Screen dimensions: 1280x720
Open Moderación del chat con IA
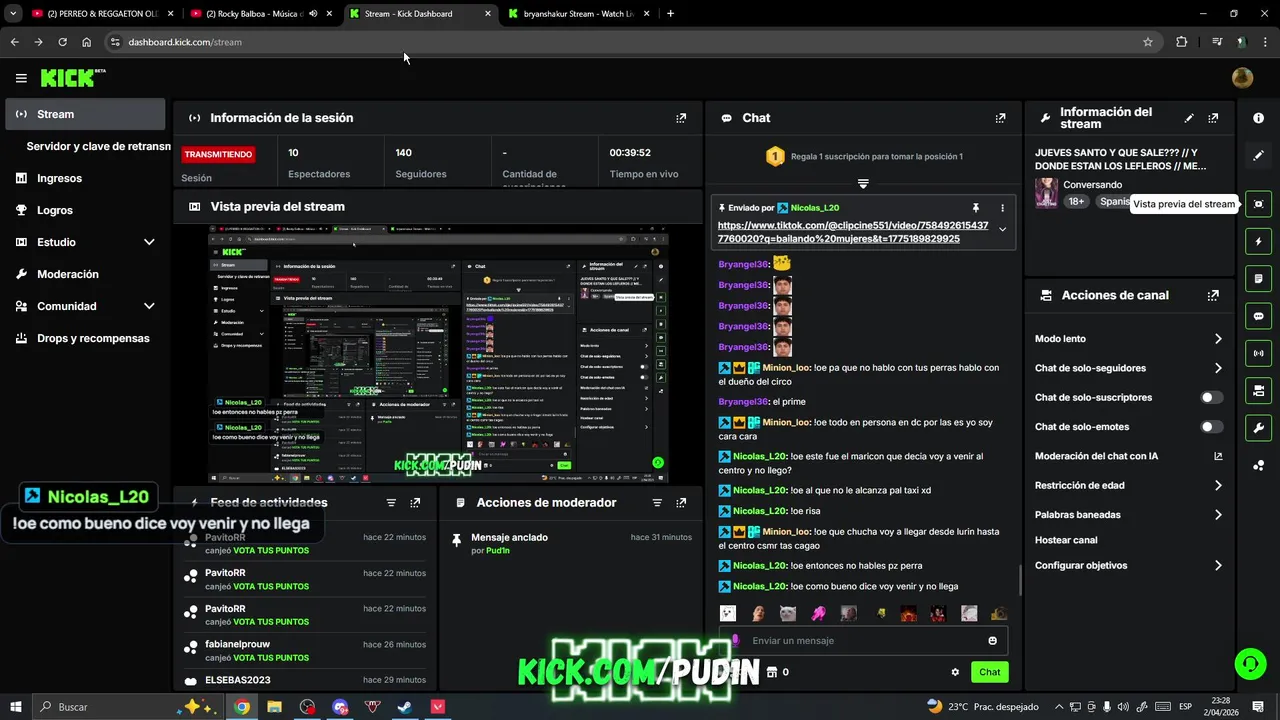[x=1129, y=456]
